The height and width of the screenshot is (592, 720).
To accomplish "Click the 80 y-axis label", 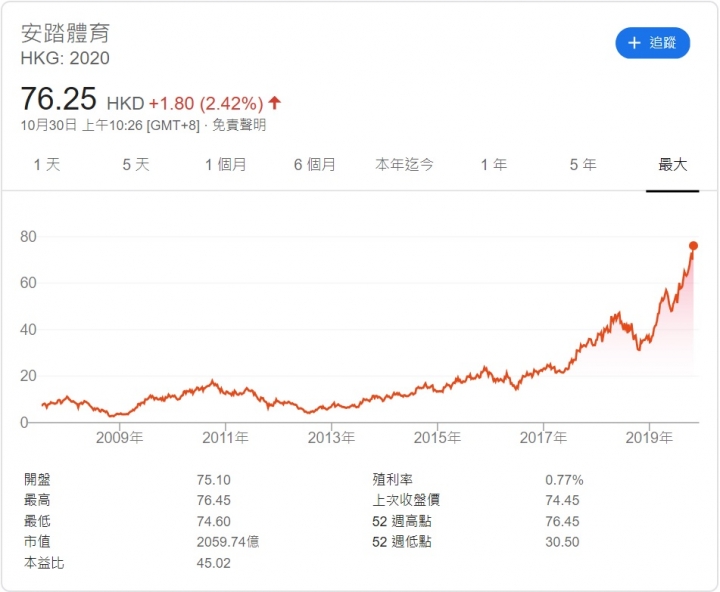I will point(28,237).
